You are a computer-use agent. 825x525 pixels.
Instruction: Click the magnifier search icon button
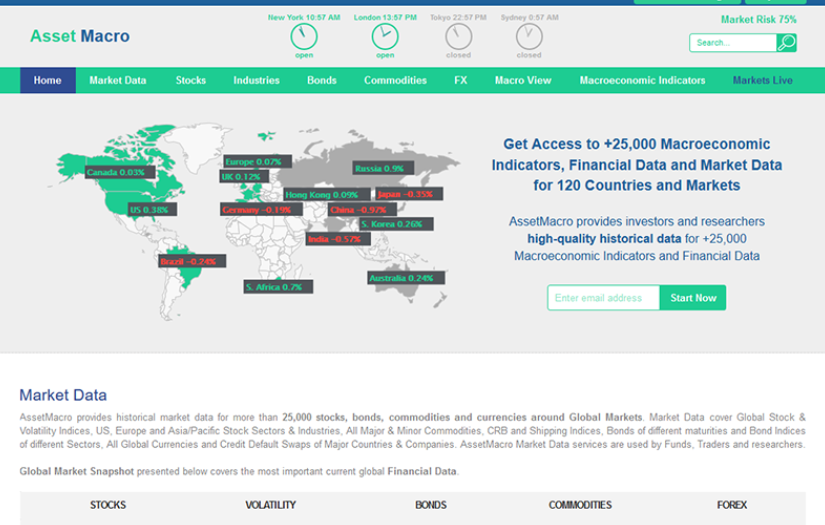[x=787, y=43]
